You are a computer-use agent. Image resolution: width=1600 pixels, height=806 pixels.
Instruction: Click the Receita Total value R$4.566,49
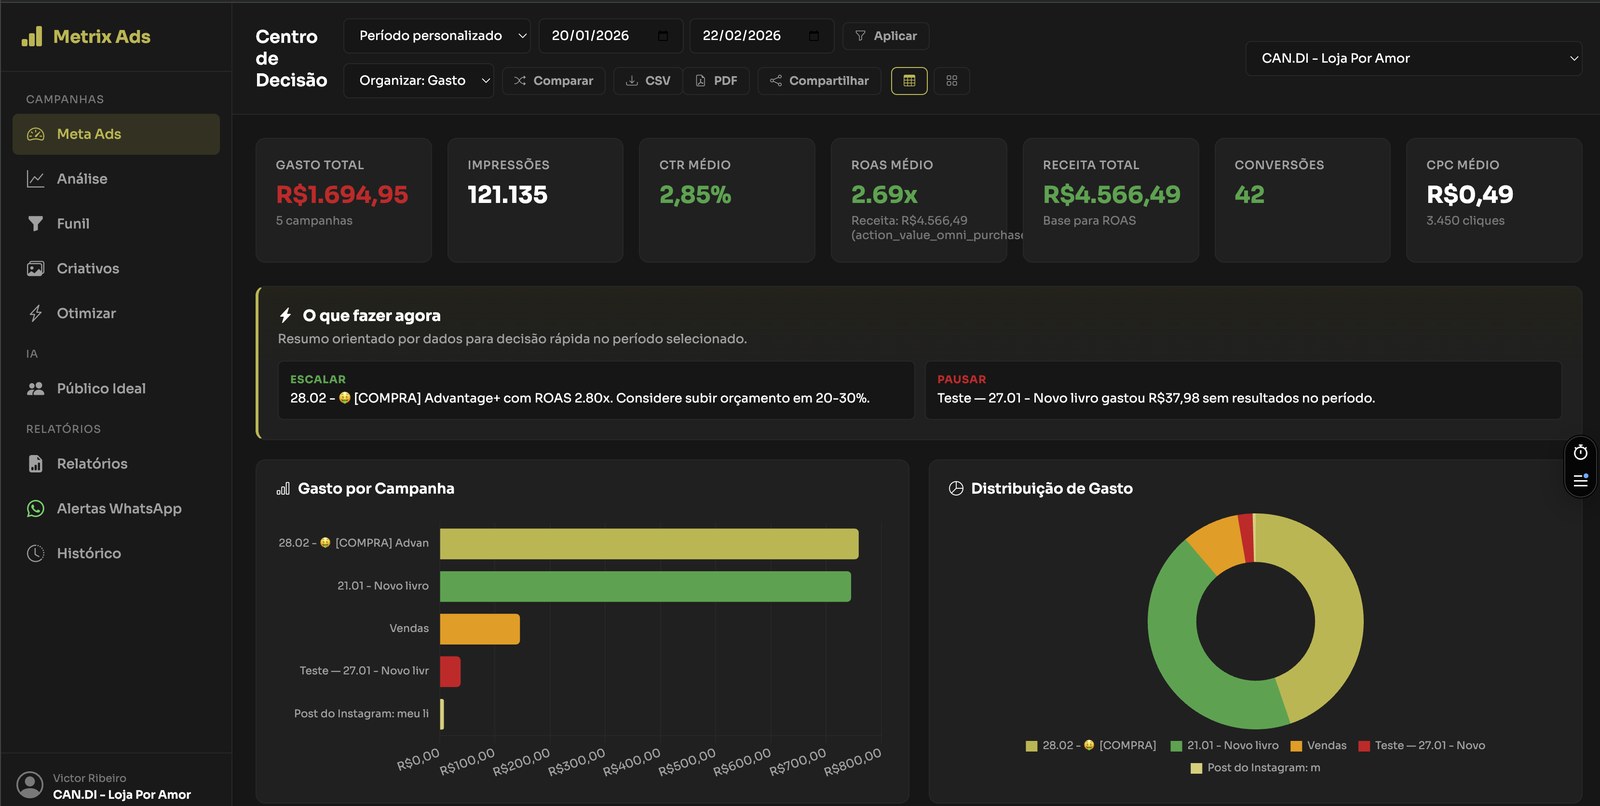click(1112, 195)
